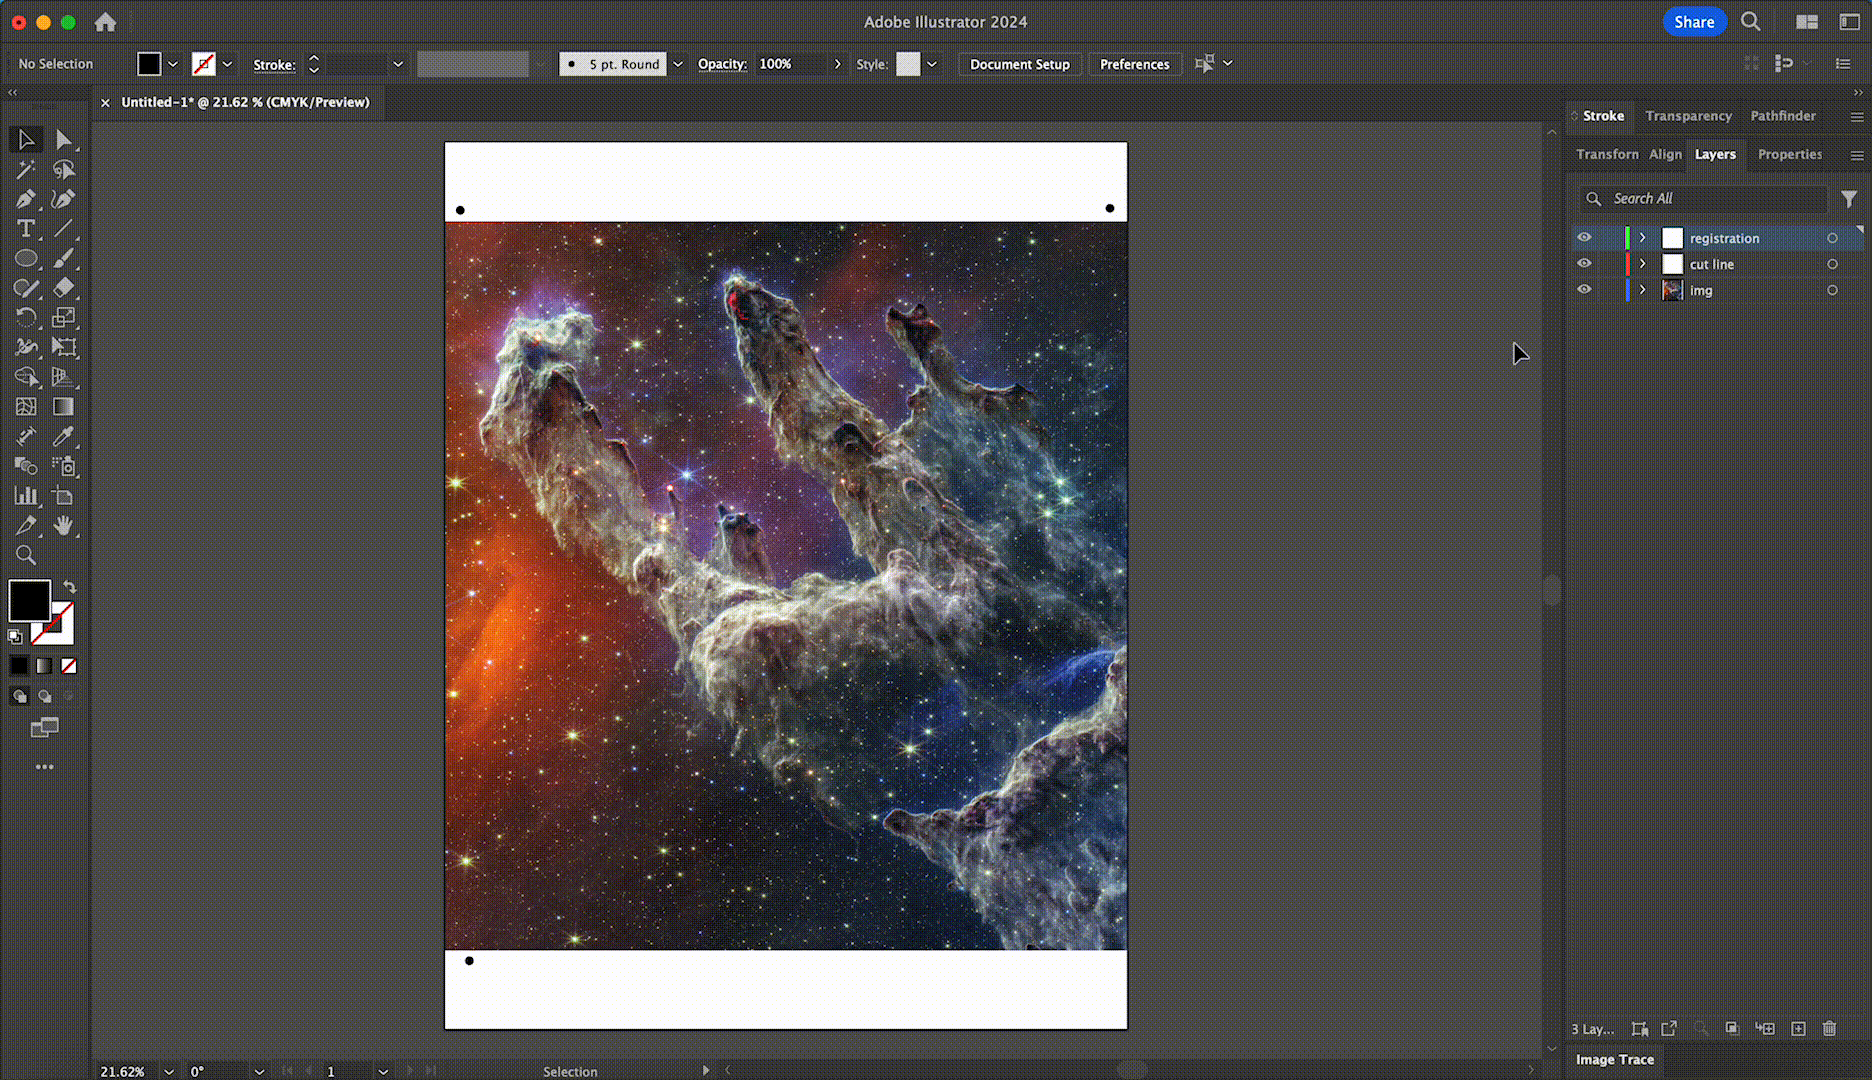The width and height of the screenshot is (1872, 1080).
Task: Toggle visibility of the img layer
Action: pyautogui.click(x=1584, y=289)
